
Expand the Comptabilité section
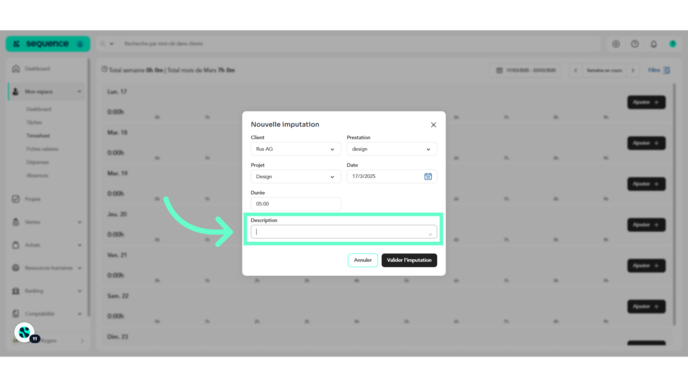(x=79, y=314)
